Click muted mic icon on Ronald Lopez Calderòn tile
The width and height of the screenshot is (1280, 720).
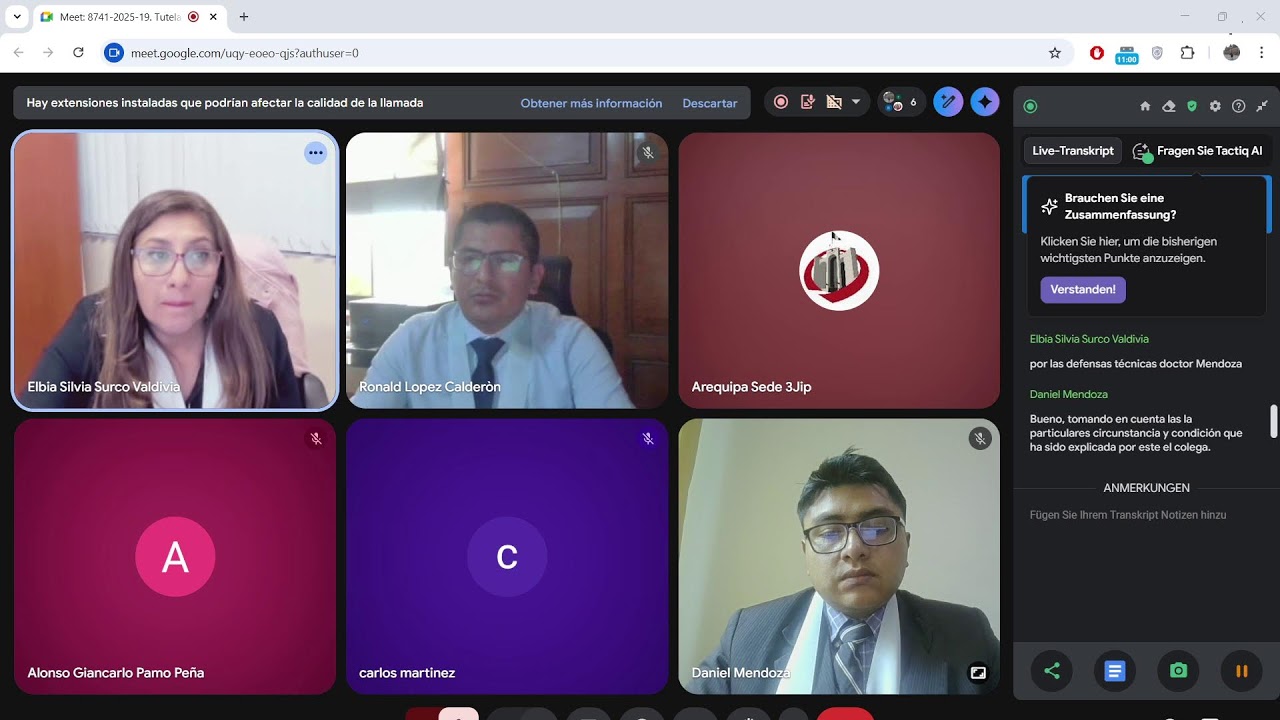[x=648, y=153]
